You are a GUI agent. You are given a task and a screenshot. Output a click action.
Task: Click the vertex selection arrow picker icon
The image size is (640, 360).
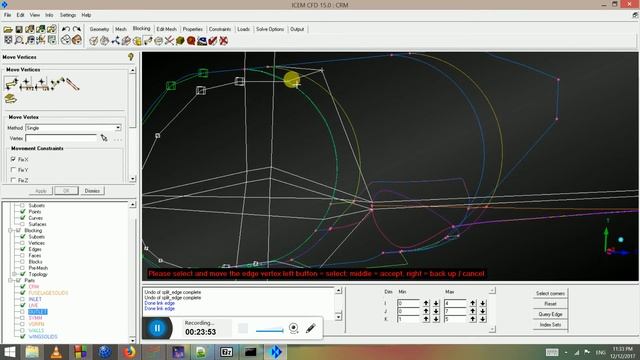104,138
